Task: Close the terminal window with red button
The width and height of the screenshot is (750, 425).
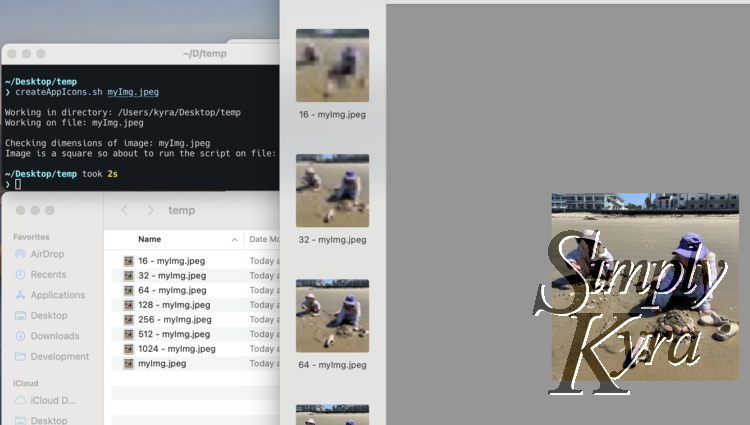Action: [12, 54]
